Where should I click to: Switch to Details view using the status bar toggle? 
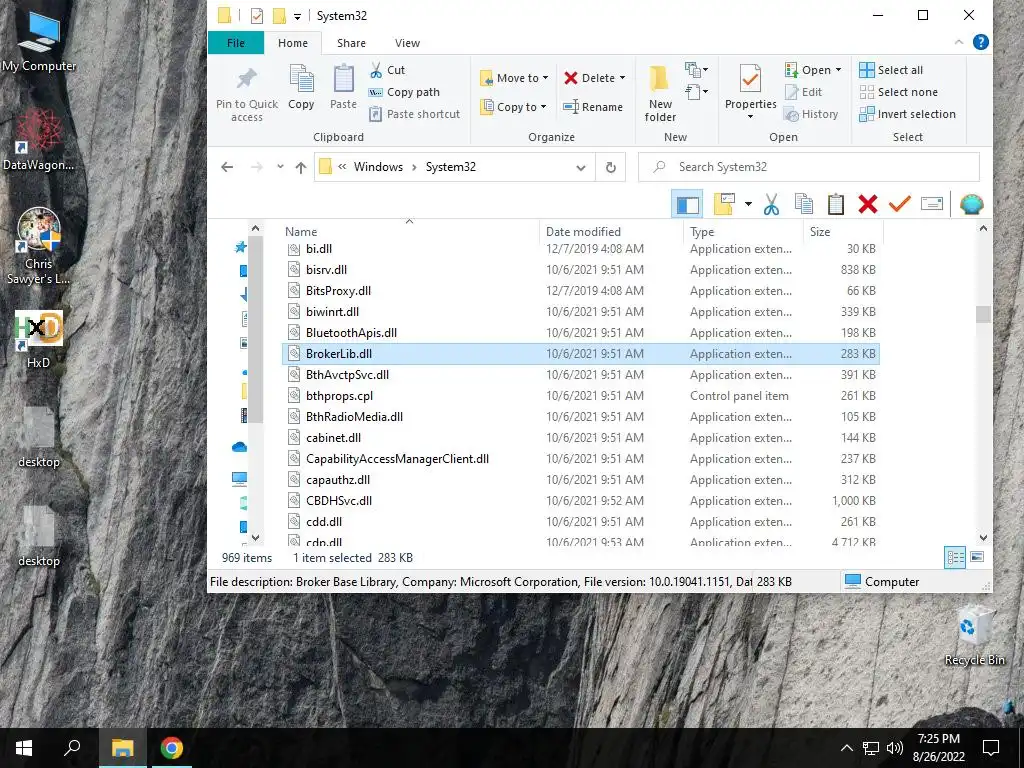coord(955,557)
